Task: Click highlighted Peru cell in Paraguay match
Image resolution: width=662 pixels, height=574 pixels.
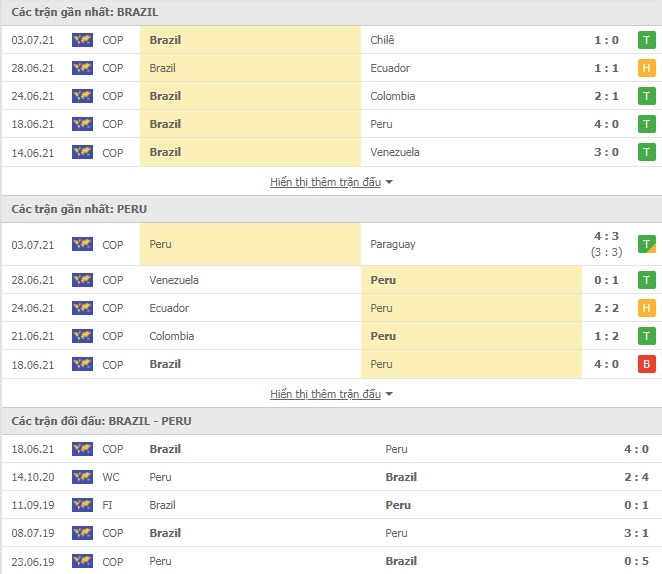Action: tap(250, 244)
